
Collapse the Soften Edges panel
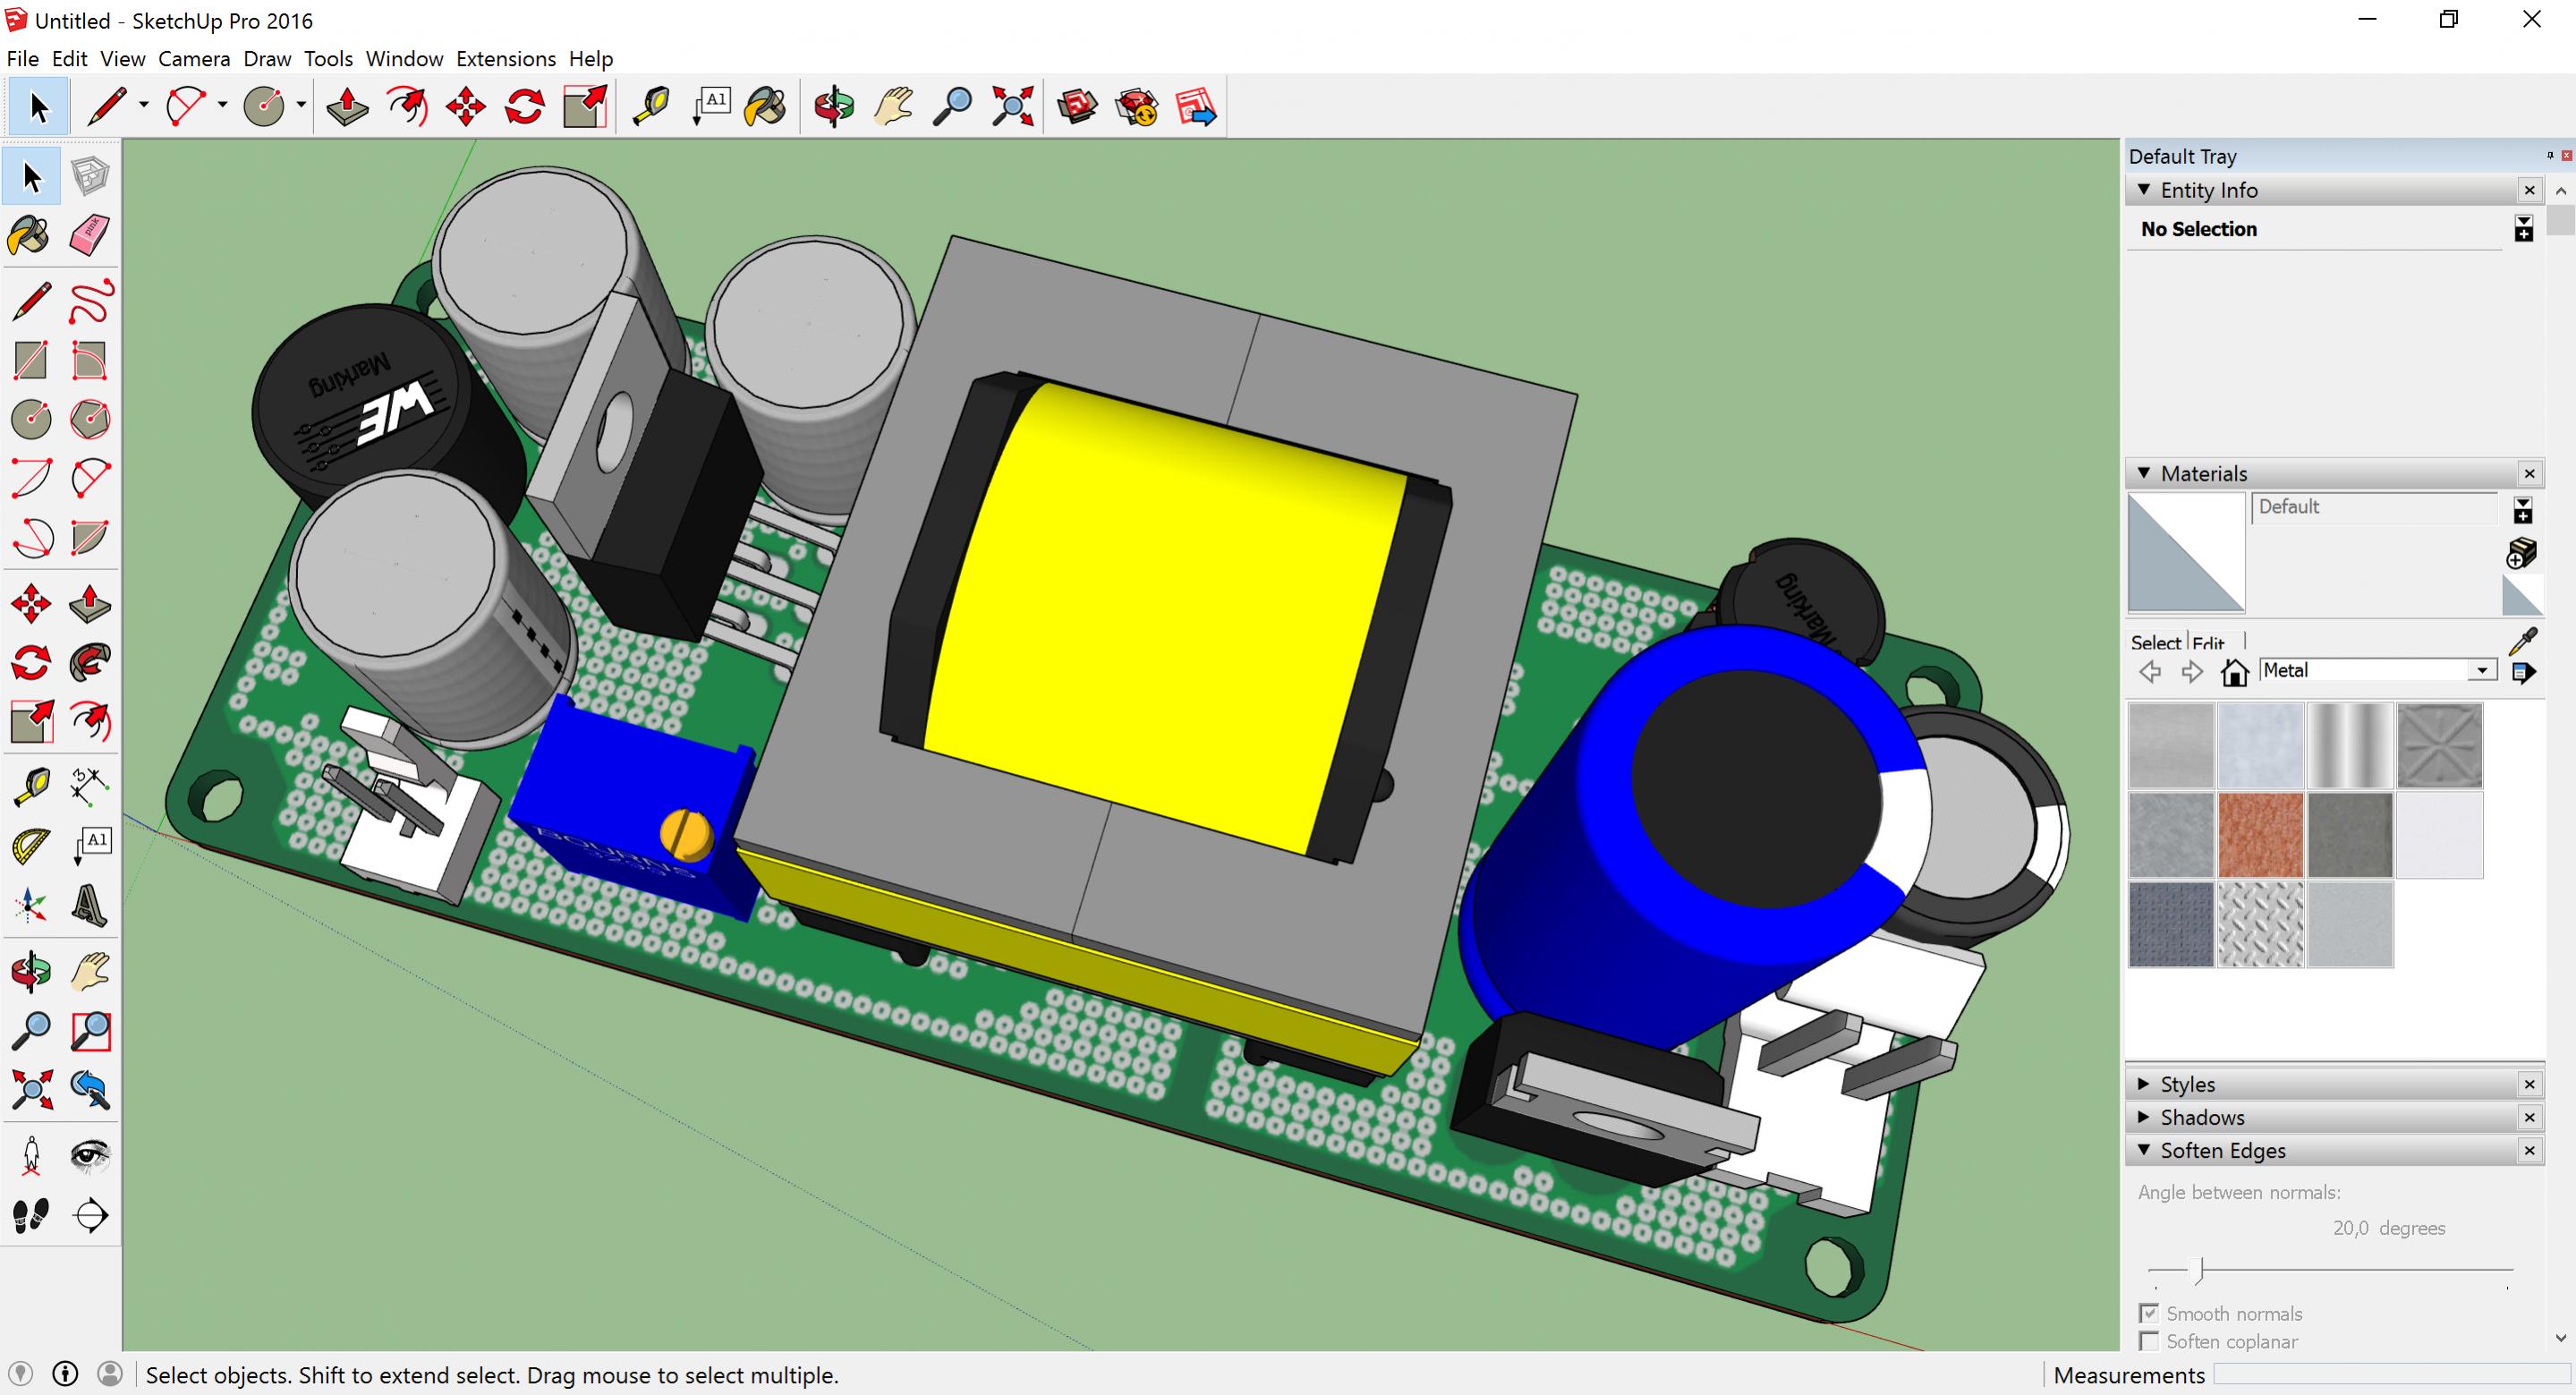(2144, 1149)
